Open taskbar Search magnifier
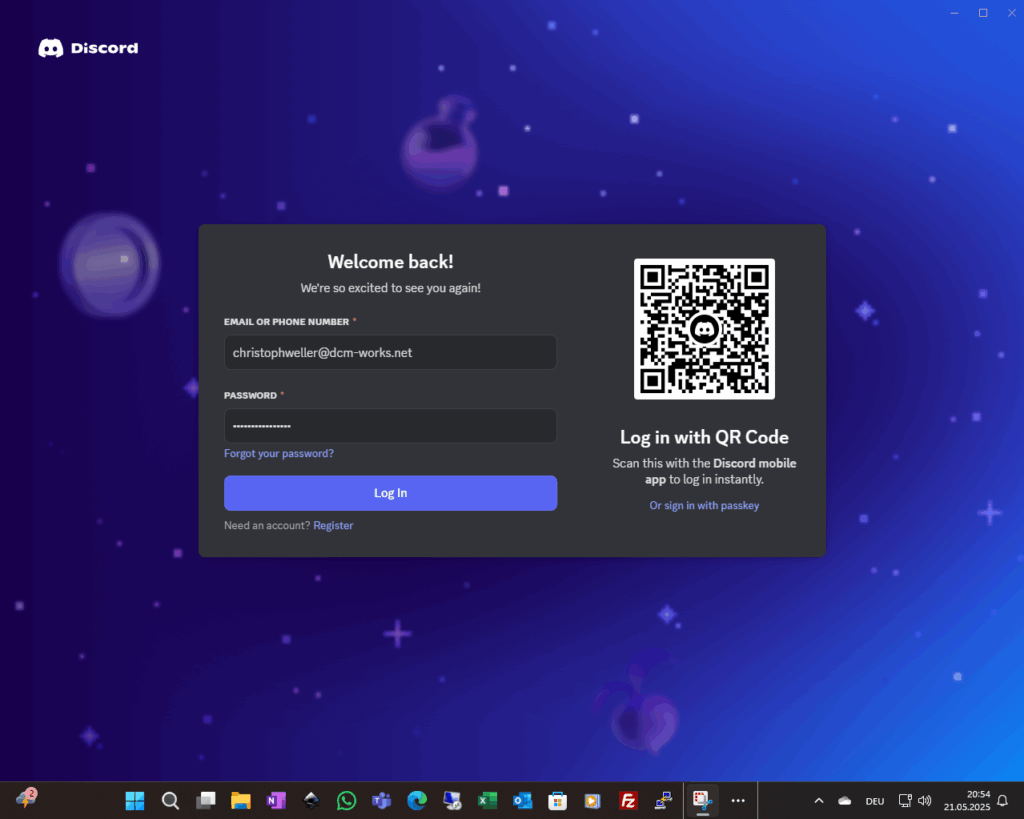 [x=170, y=801]
